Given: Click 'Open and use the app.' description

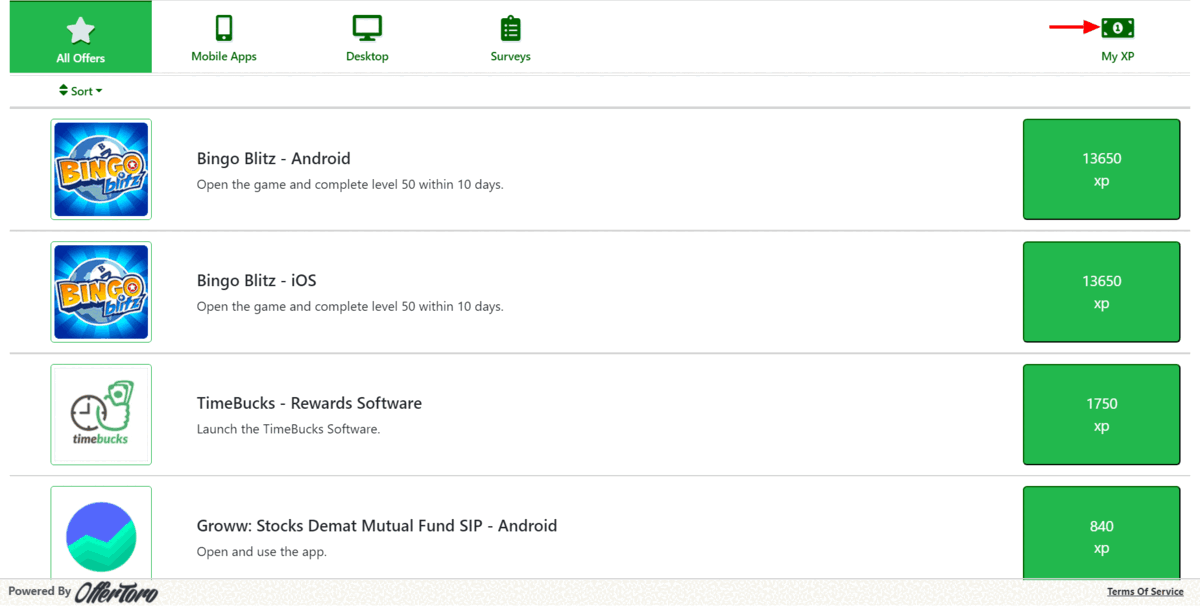Looking at the screenshot, I should pos(262,552).
